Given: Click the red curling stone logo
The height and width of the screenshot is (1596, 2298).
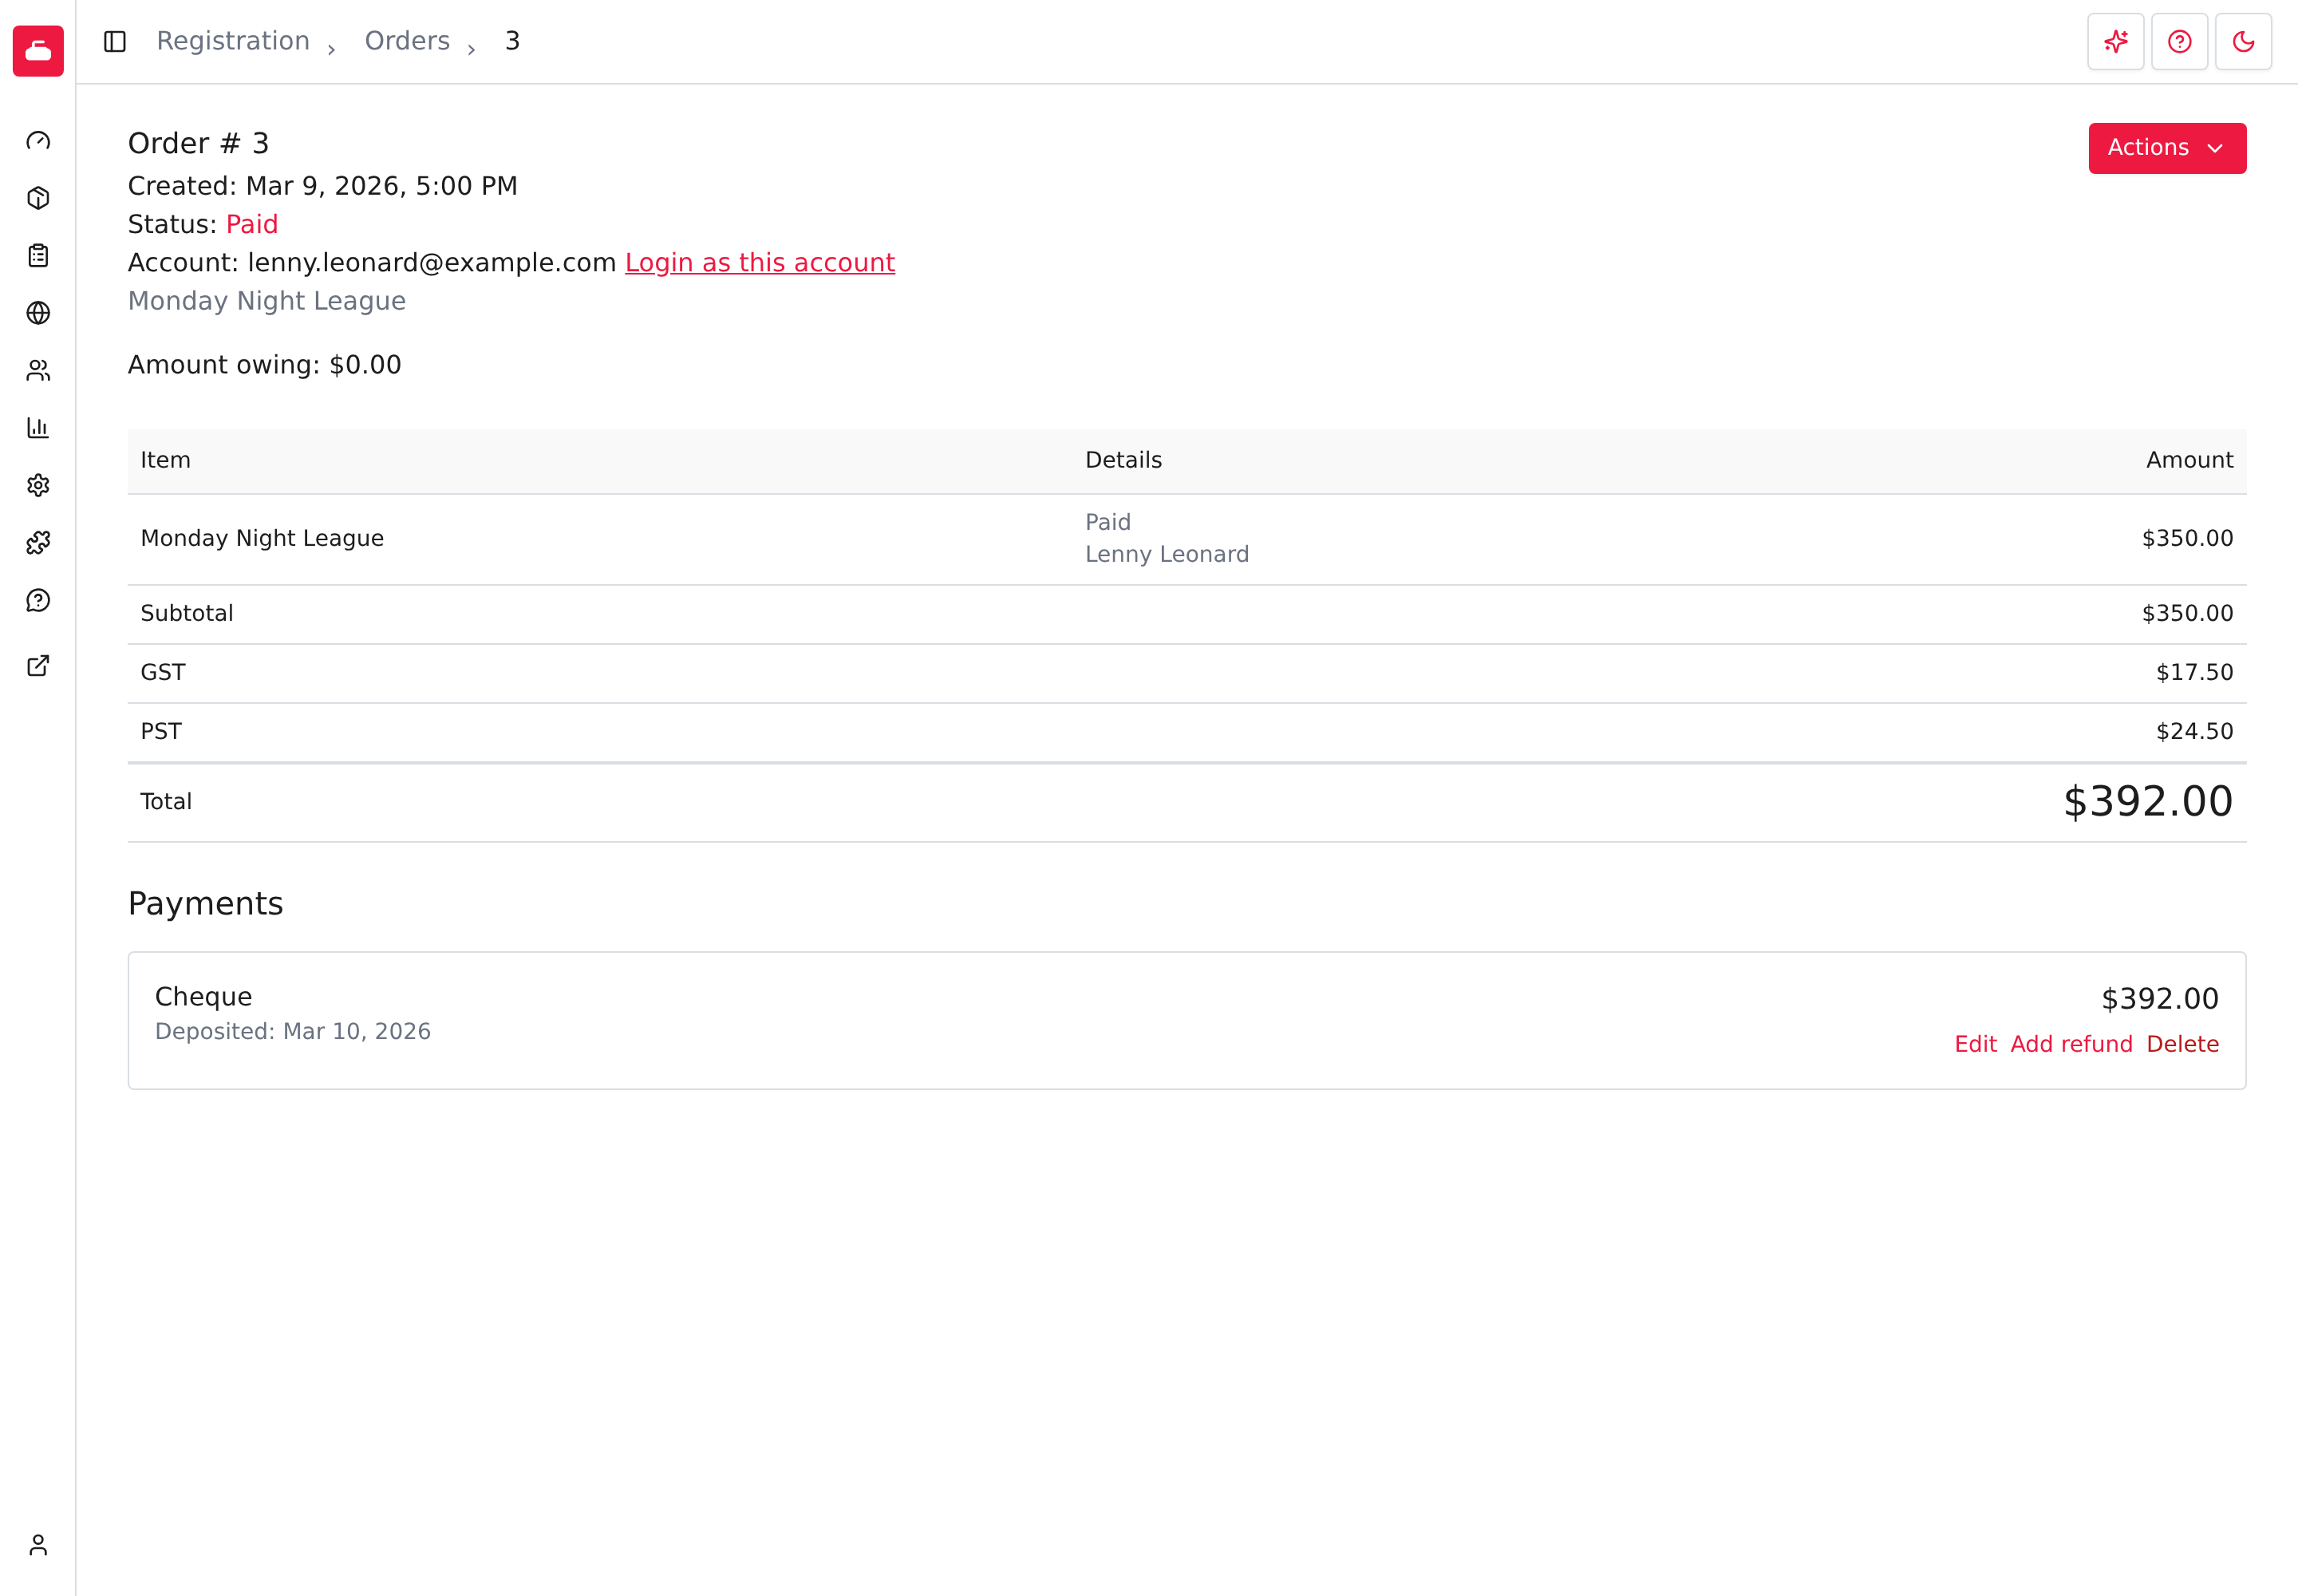Looking at the screenshot, I should (38, 51).
